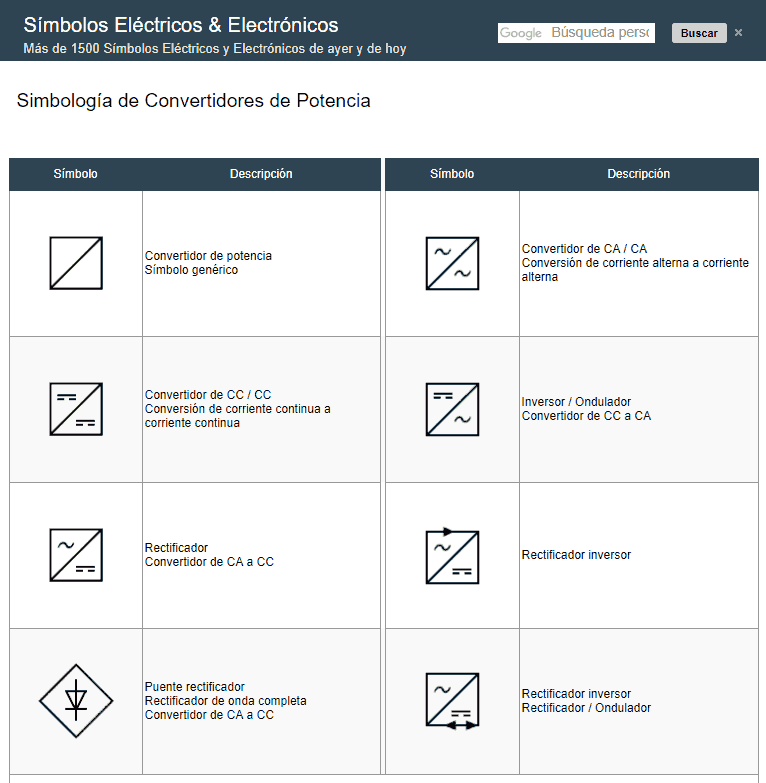Open the Símbolos Eléctricos & Electrónicos site title
The image size is (766, 783).
point(181,25)
